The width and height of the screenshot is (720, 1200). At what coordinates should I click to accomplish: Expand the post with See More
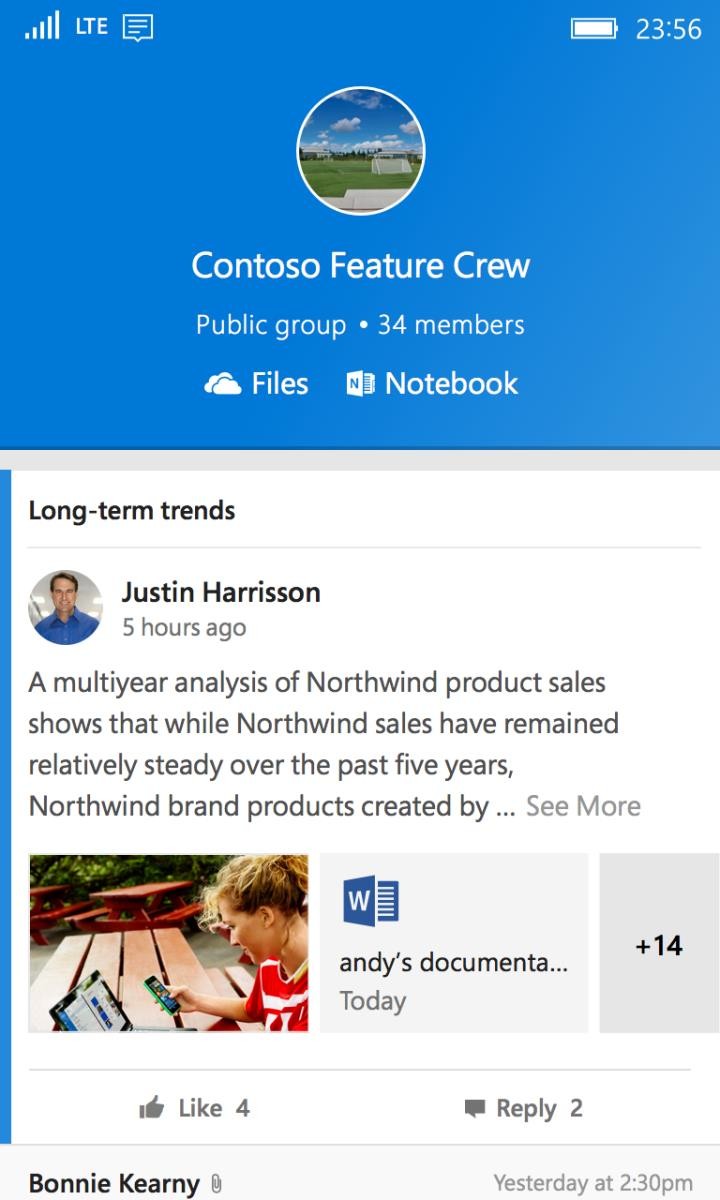pyautogui.click(x=583, y=806)
